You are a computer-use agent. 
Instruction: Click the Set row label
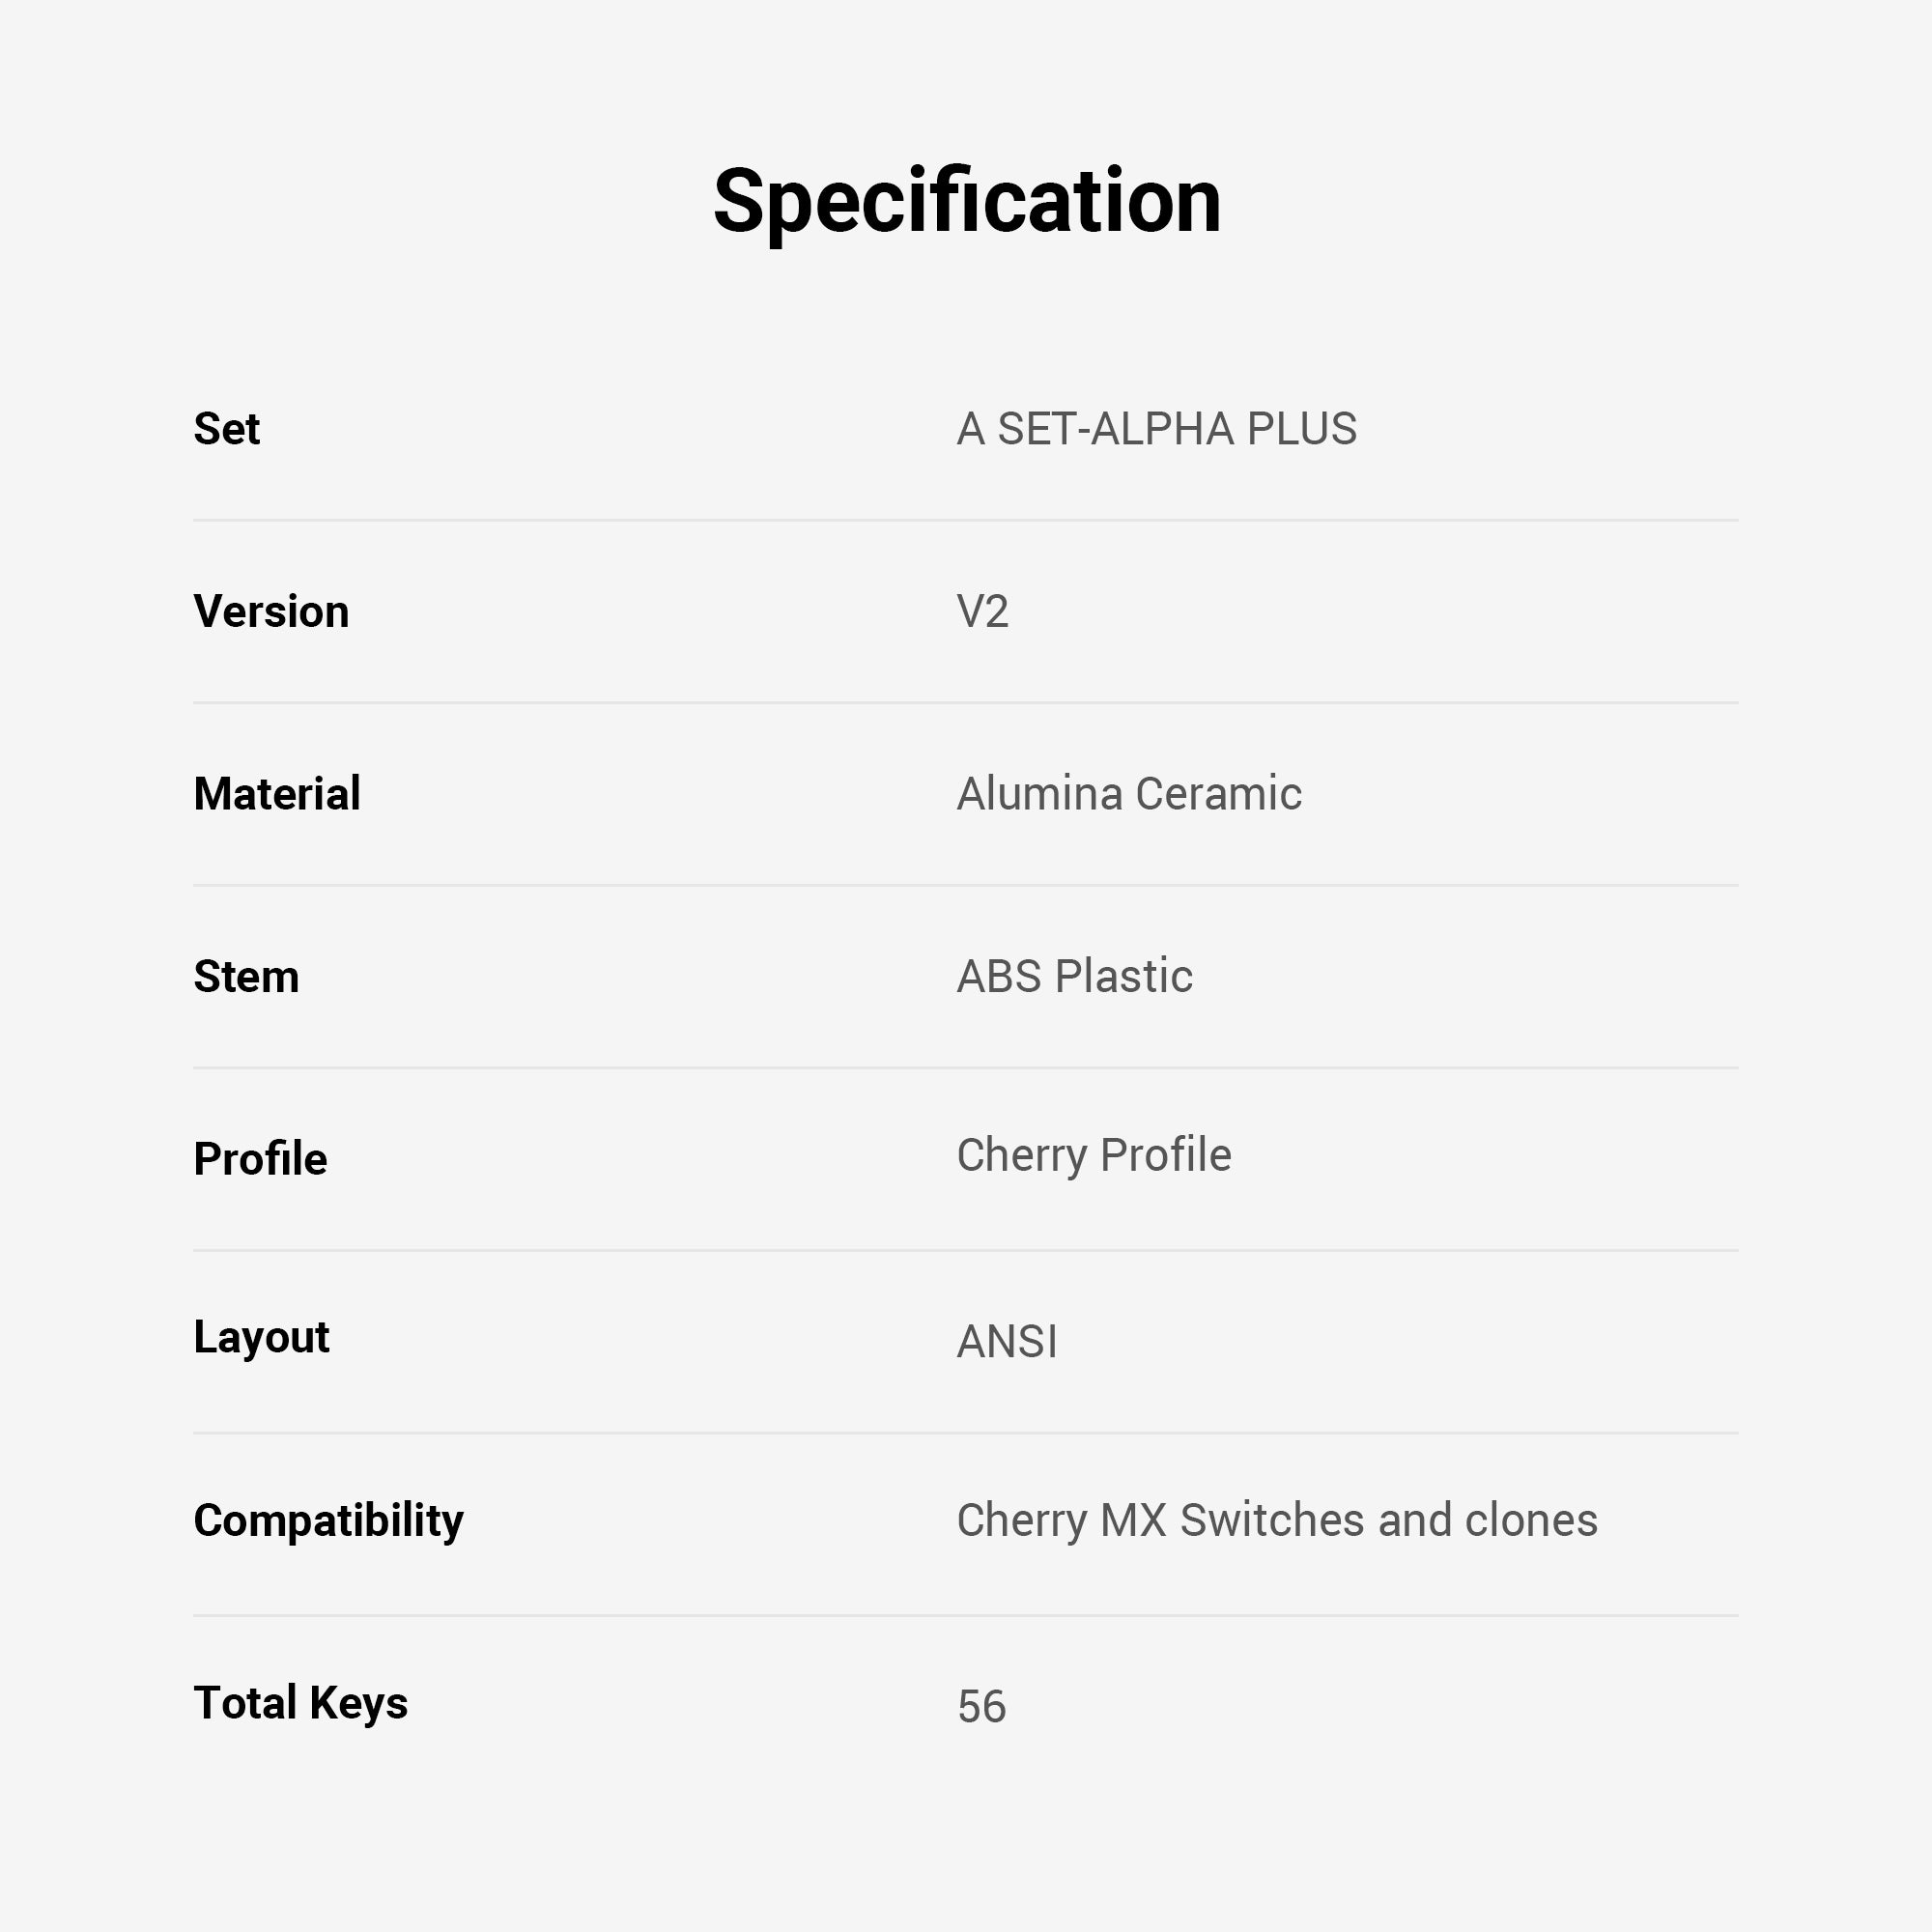pyautogui.click(x=226, y=429)
